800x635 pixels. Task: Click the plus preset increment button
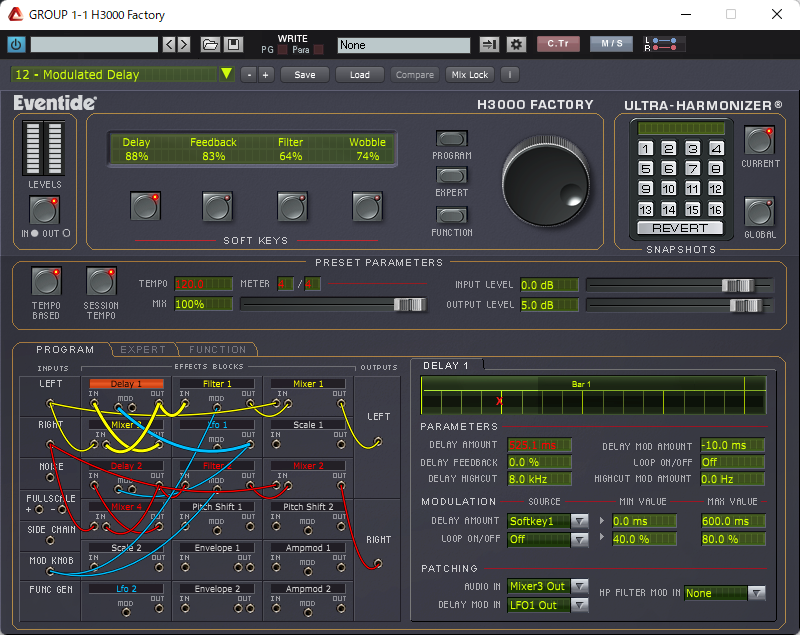click(265, 75)
